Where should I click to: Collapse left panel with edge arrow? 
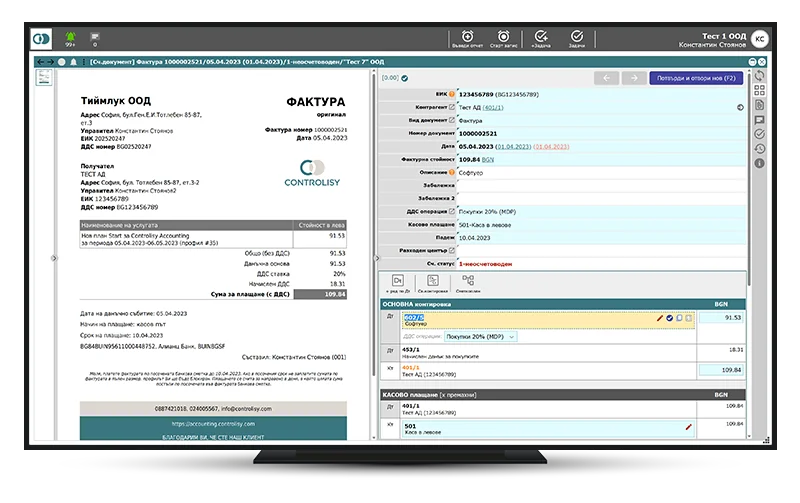[54, 258]
